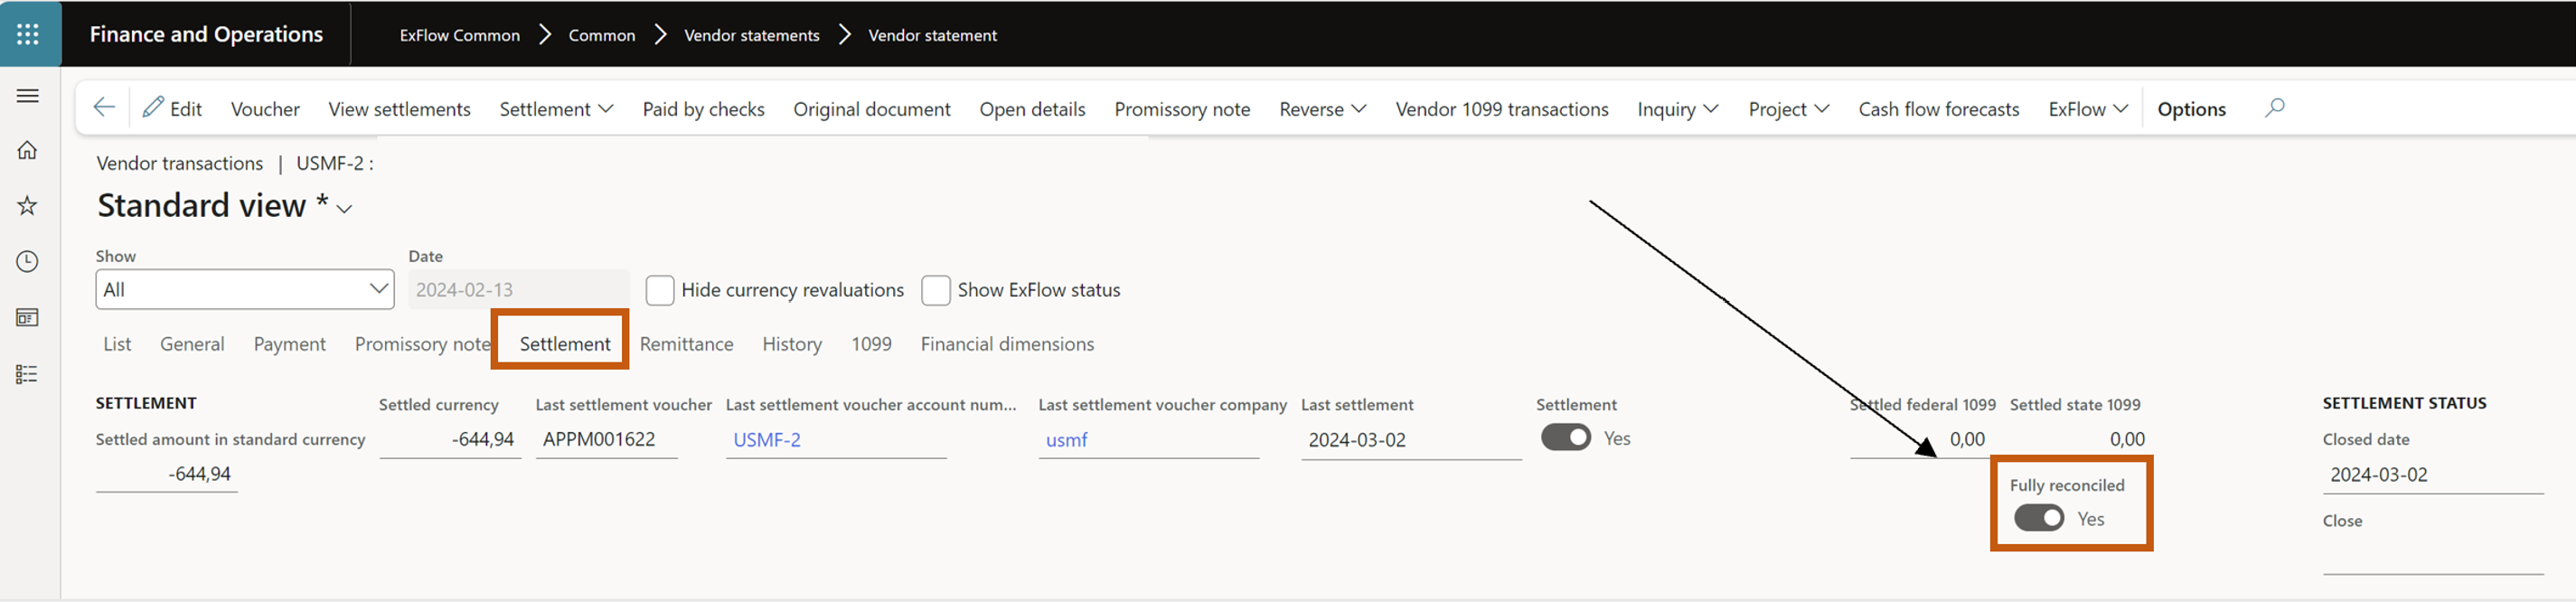Click the search magnifier icon in action bar
The image size is (2576, 602).
coord(2274,108)
